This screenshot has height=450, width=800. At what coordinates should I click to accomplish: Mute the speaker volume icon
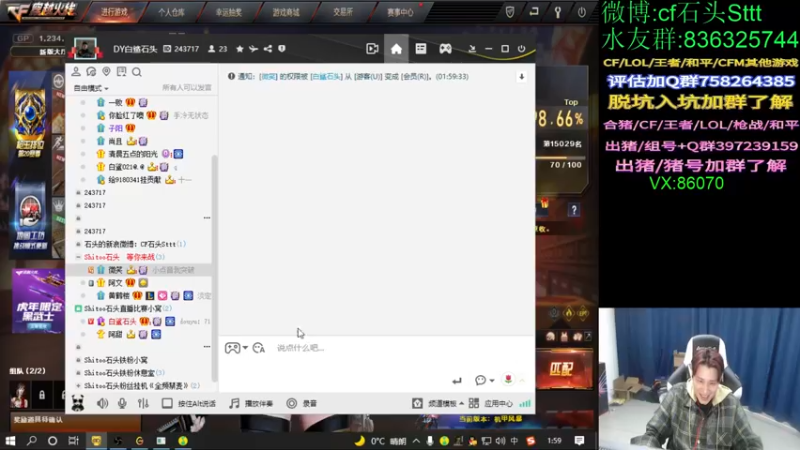103,403
